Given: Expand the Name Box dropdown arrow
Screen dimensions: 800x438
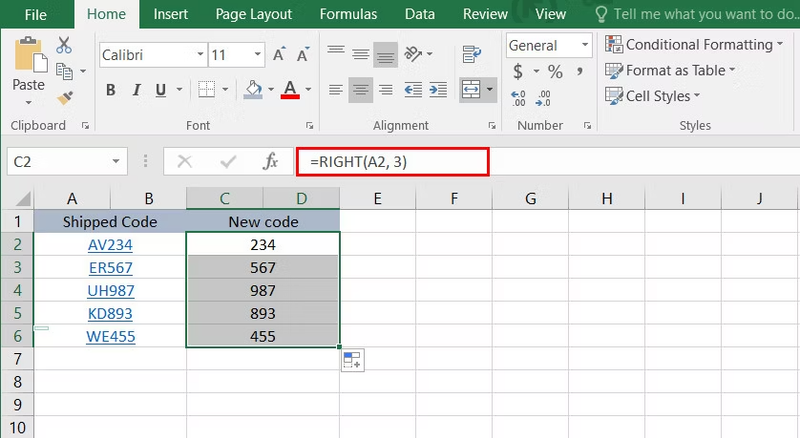Looking at the screenshot, I should (116, 161).
